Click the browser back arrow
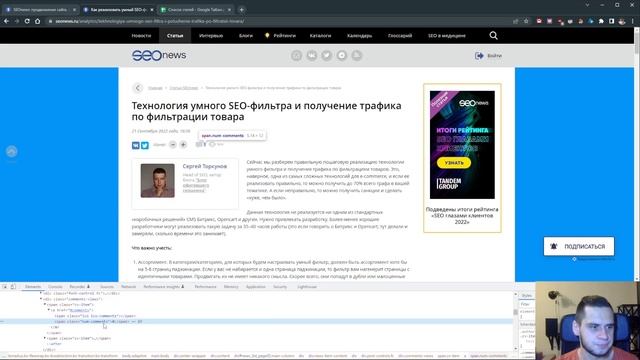This screenshot has height=360, width=640. 7,21
